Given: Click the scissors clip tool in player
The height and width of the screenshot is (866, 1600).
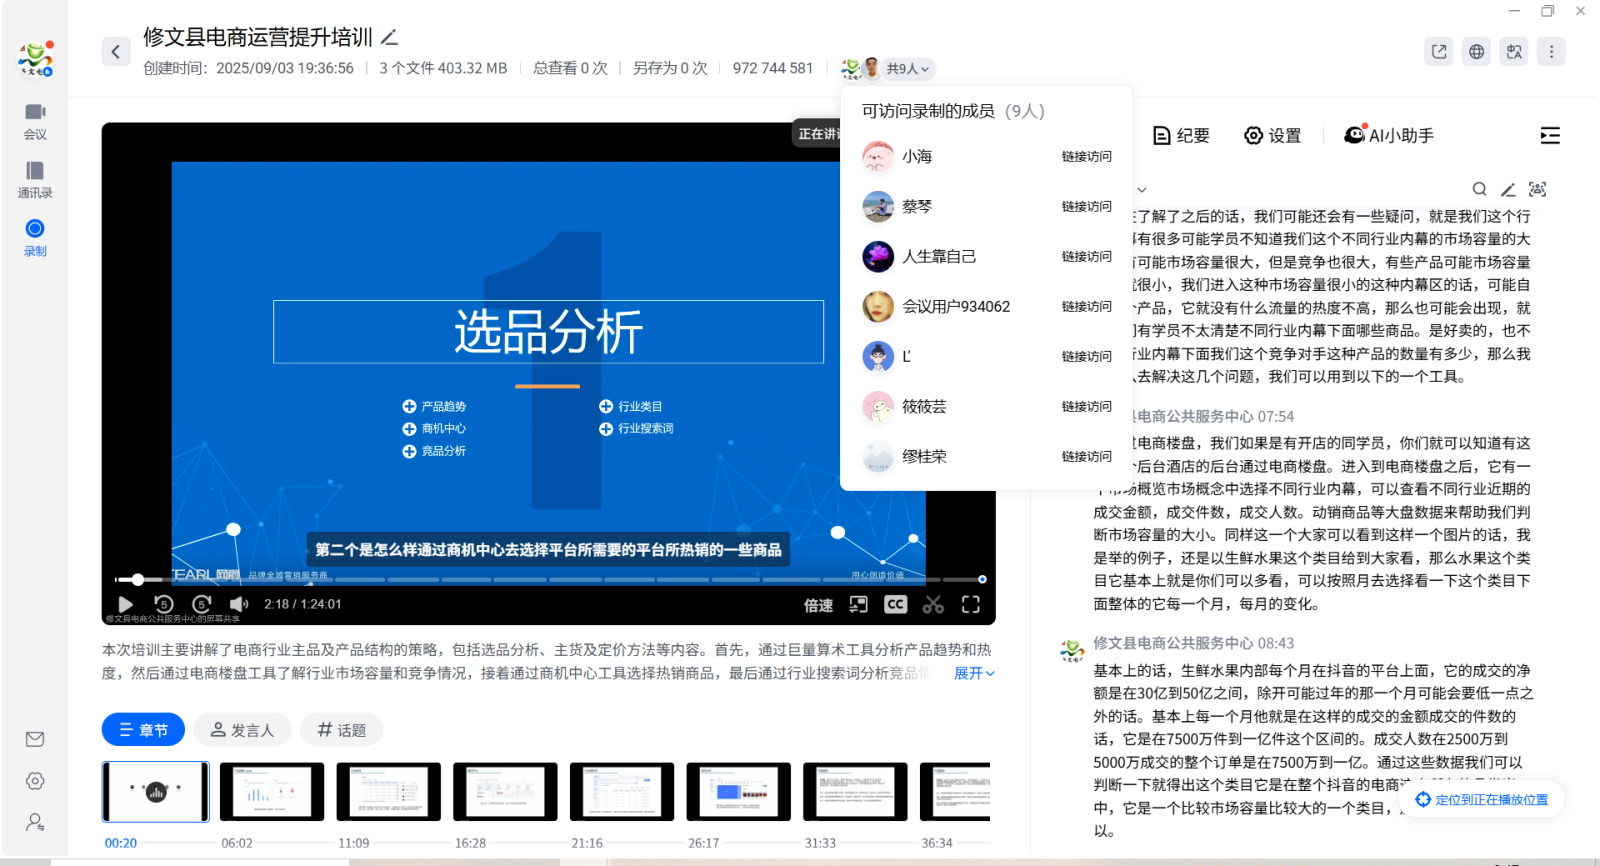Looking at the screenshot, I should [933, 604].
